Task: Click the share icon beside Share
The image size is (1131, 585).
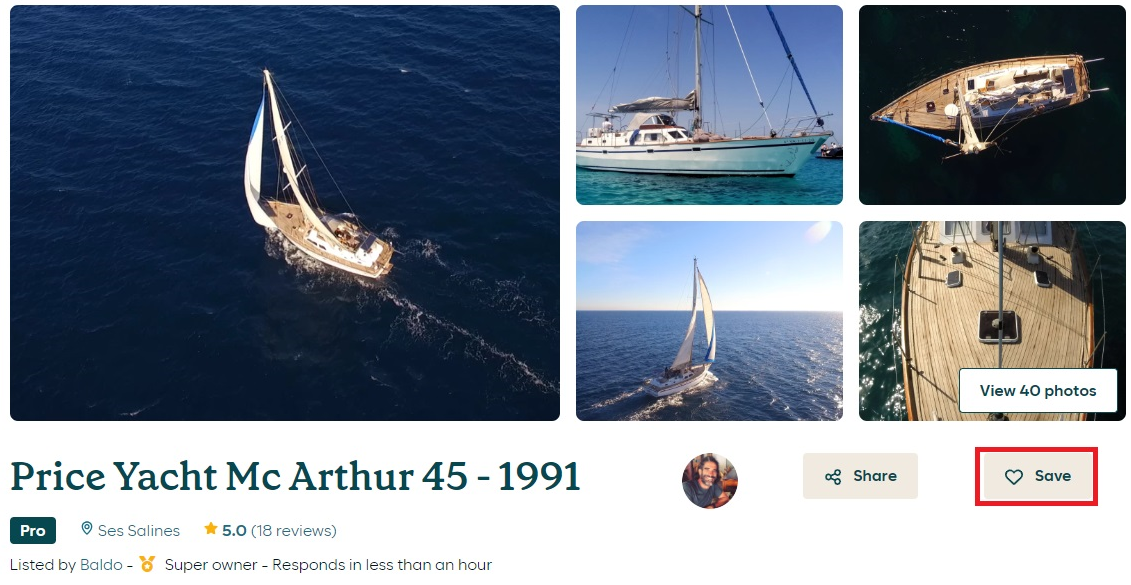Action: [833, 477]
